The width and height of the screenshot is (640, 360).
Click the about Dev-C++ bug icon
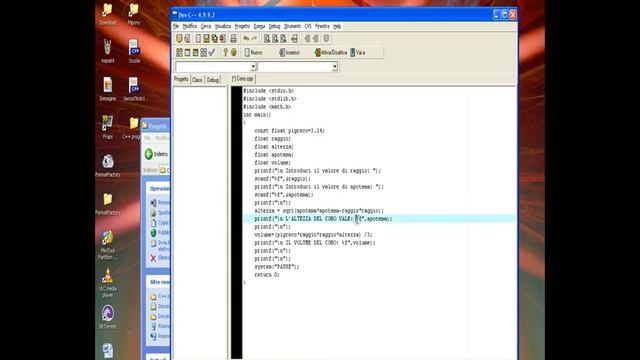click(x=234, y=53)
